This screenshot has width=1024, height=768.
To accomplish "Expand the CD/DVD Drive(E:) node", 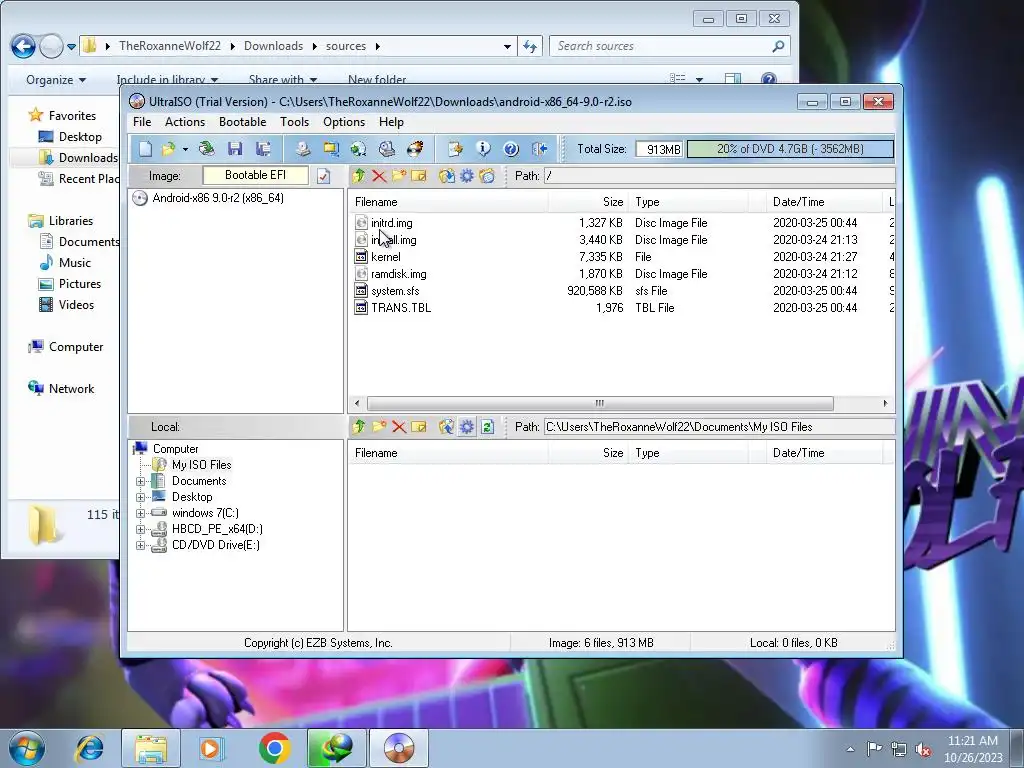I will pos(140,545).
